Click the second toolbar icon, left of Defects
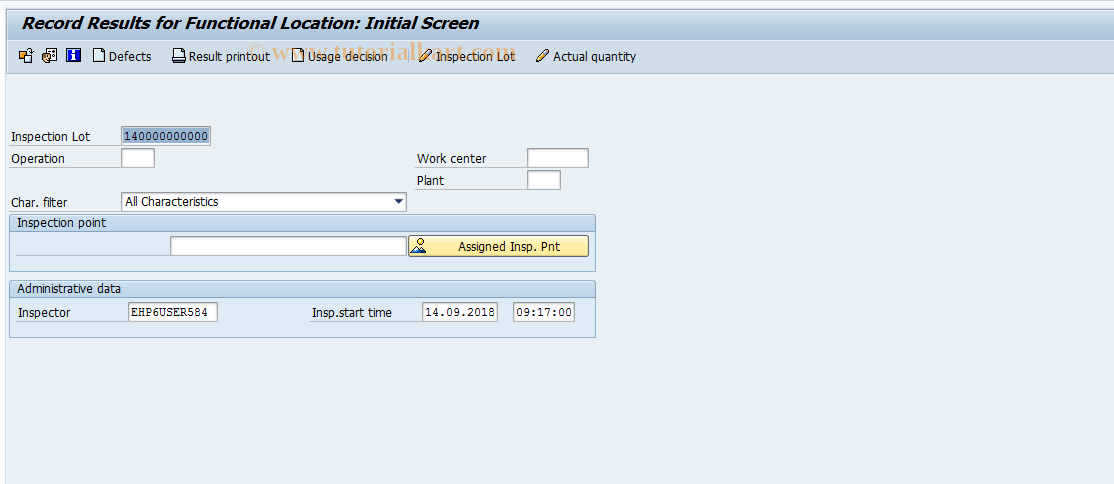Screen dimensions: 1114x484 coord(49,56)
